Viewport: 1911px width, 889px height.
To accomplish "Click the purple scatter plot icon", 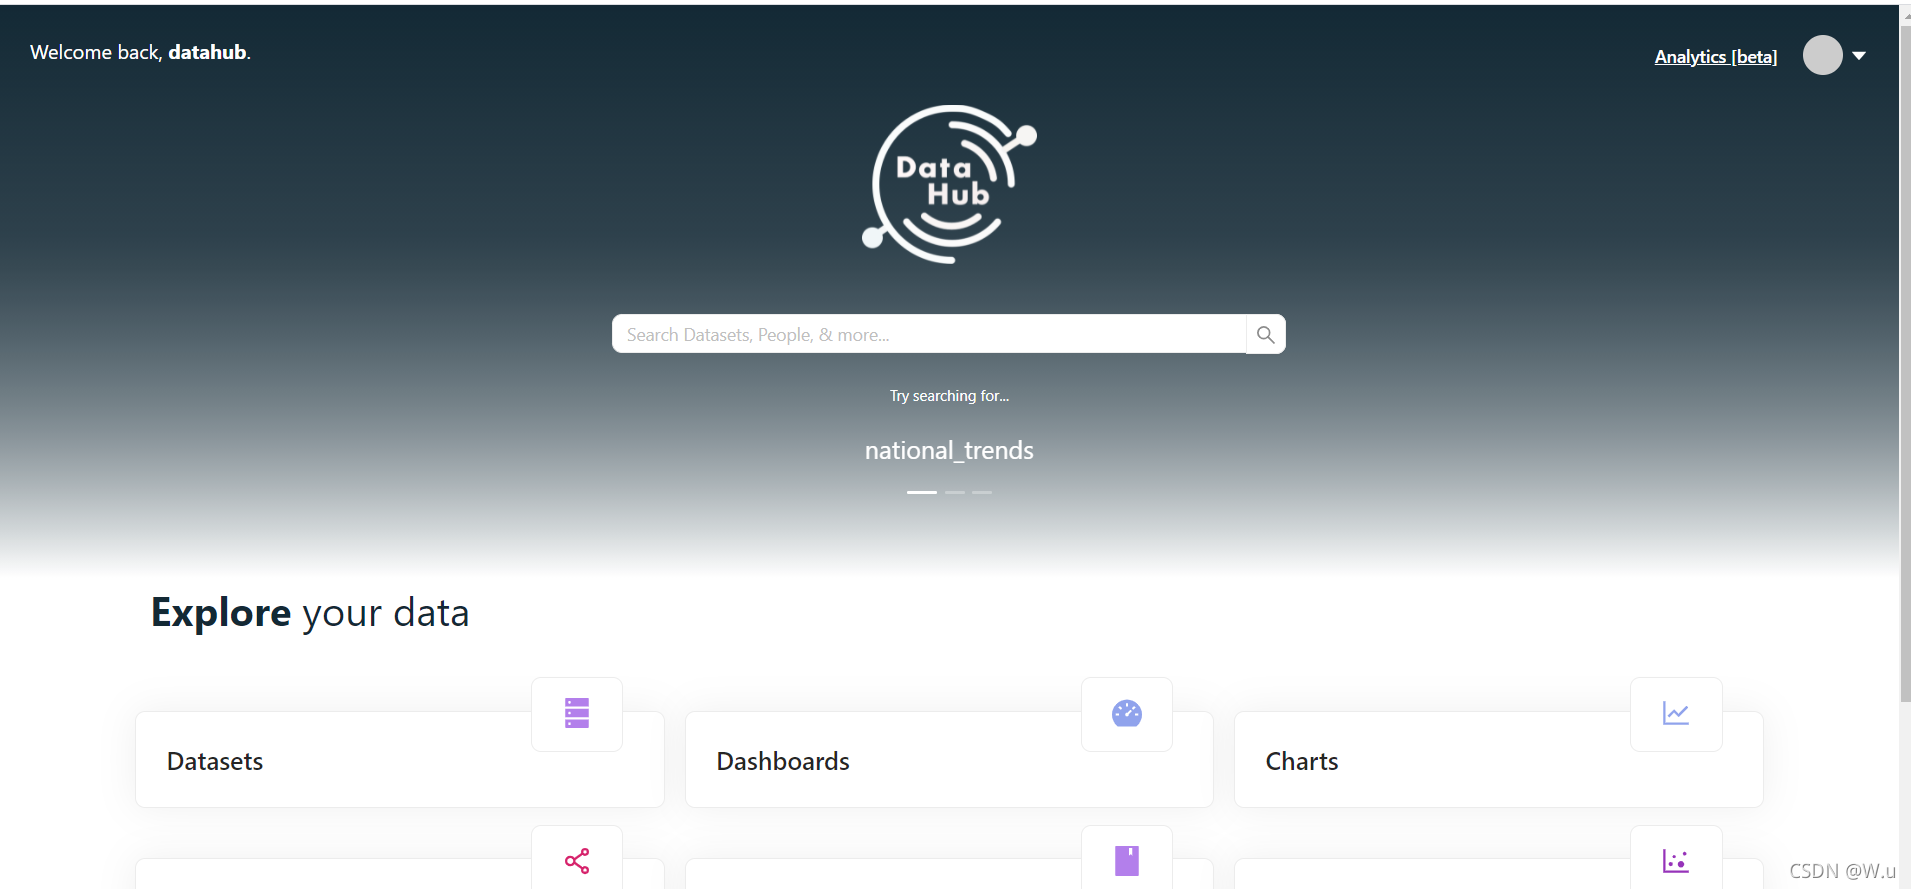I will tap(1676, 861).
